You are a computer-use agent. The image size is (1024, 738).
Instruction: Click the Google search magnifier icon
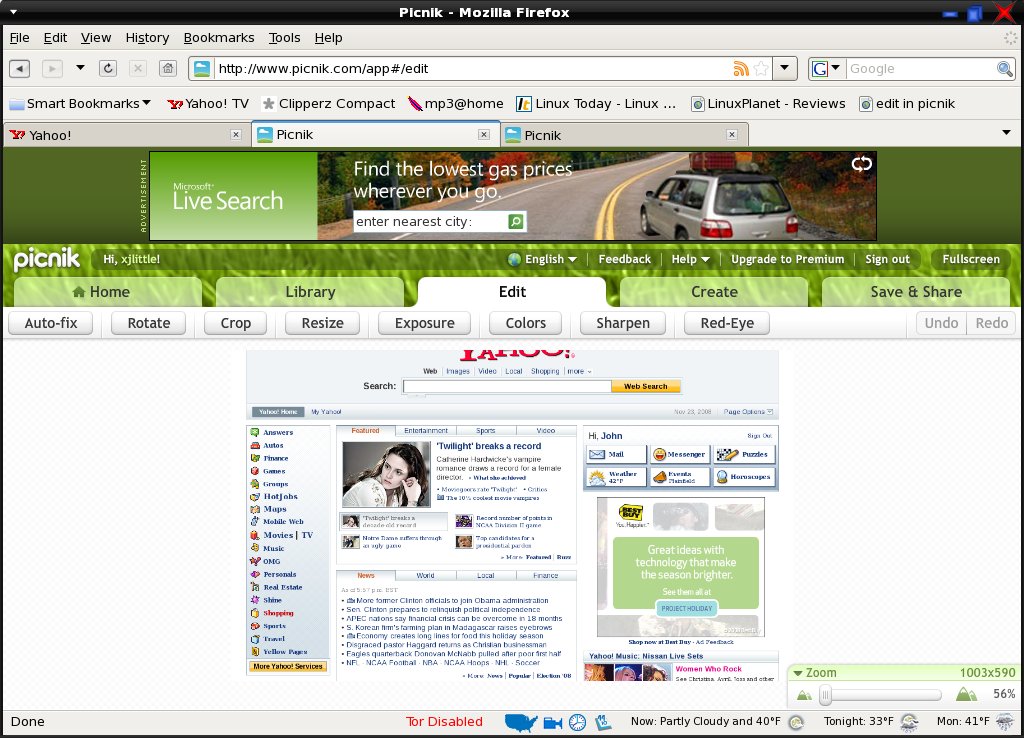pos(1004,69)
